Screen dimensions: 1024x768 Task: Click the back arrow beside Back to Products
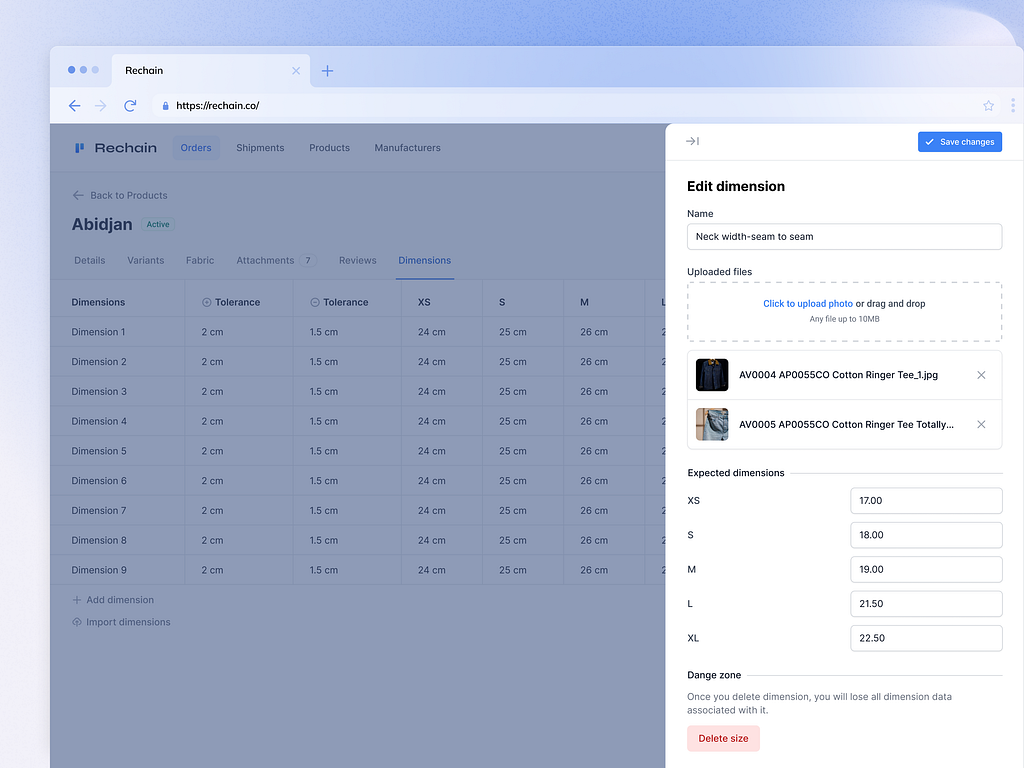pyautogui.click(x=79, y=195)
